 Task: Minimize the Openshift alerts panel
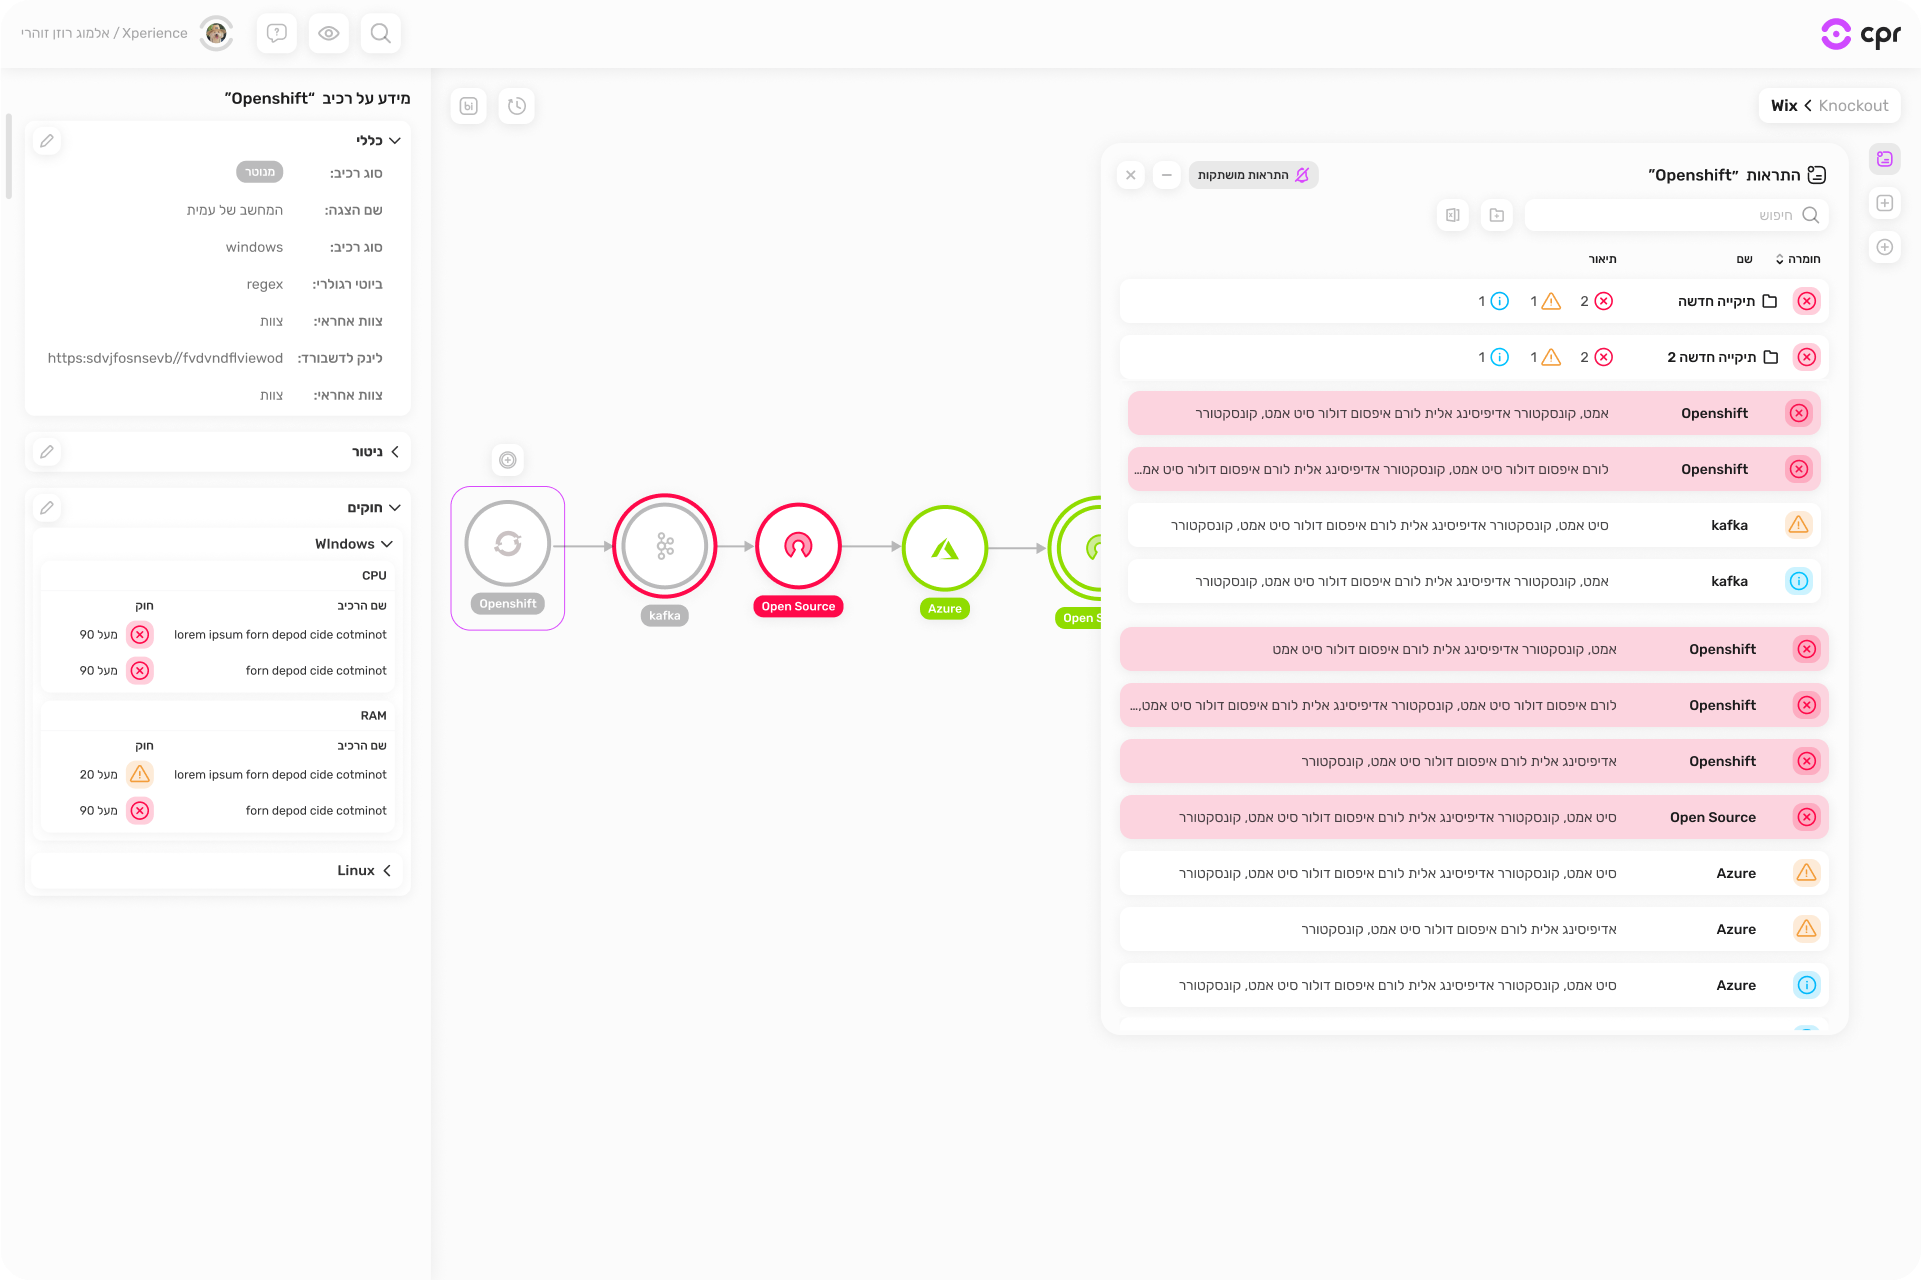click(x=1166, y=175)
